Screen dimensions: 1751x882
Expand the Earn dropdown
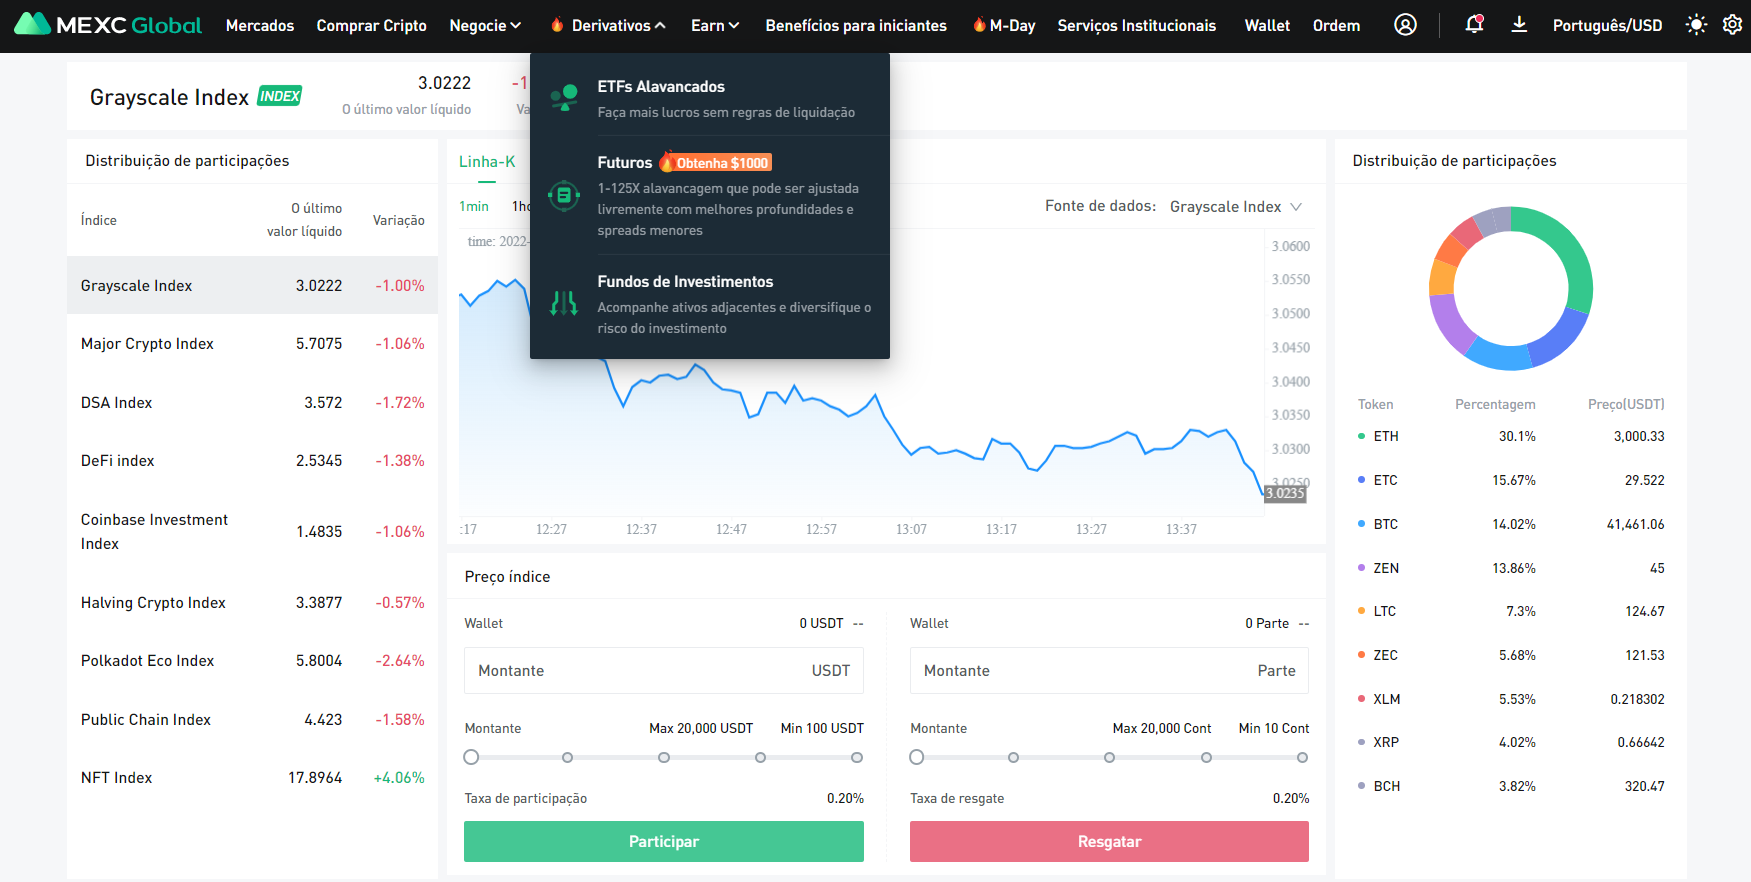(715, 25)
